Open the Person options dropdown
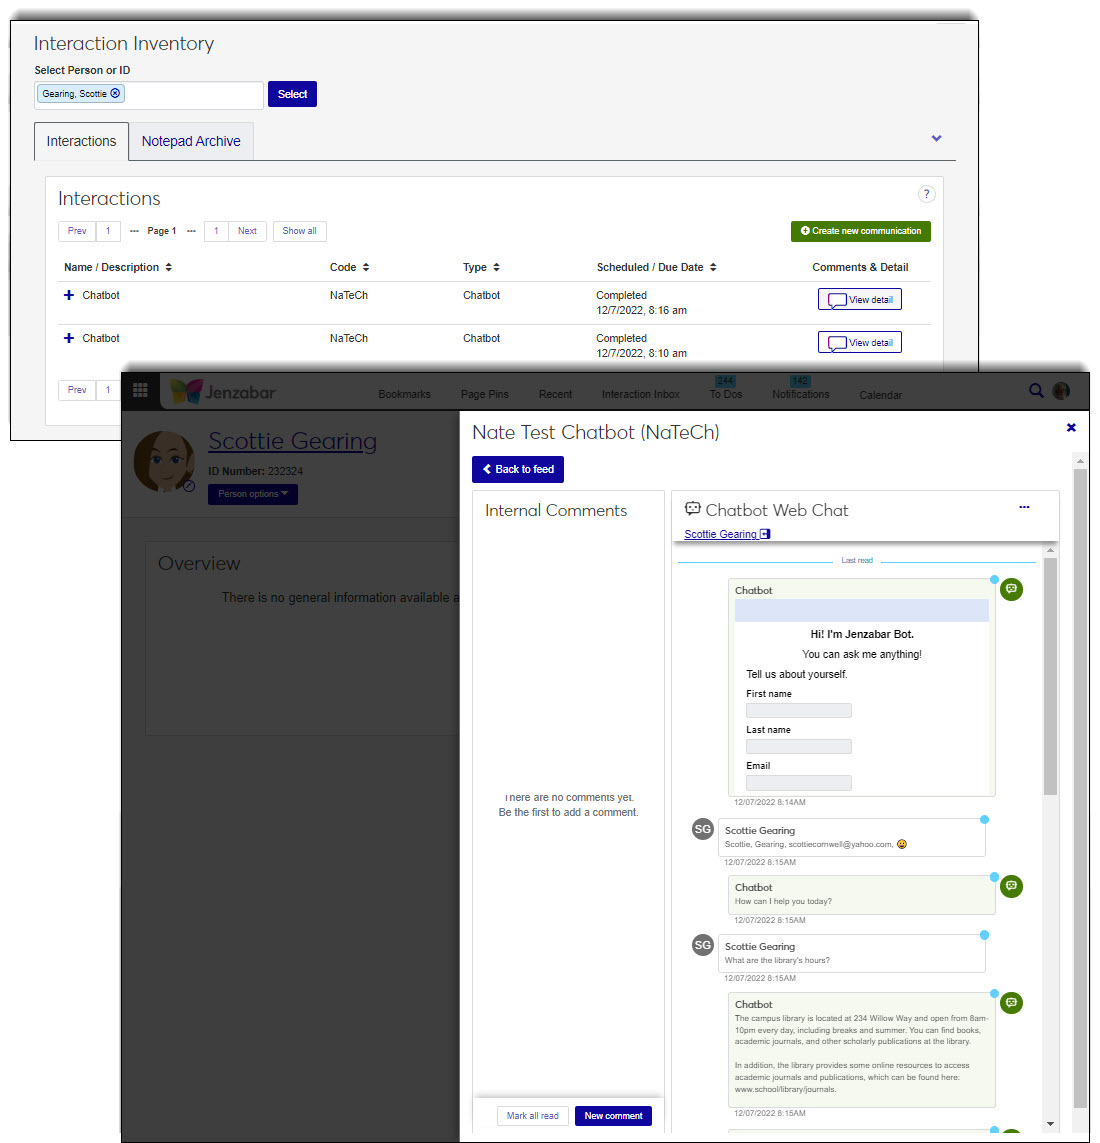The height and width of the screenshot is (1143, 1100). click(252, 494)
